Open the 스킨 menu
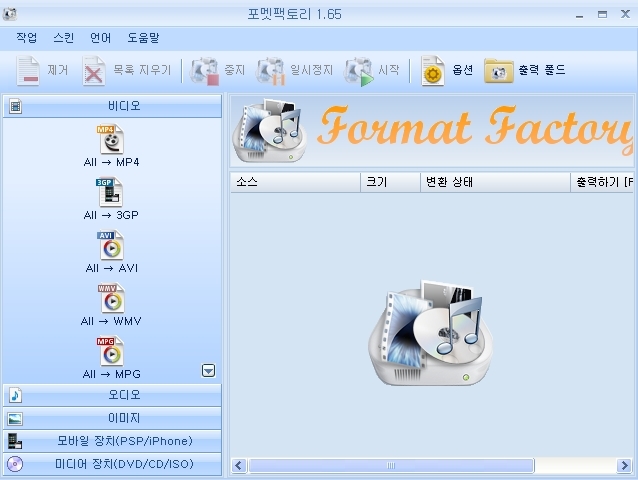 coord(63,38)
